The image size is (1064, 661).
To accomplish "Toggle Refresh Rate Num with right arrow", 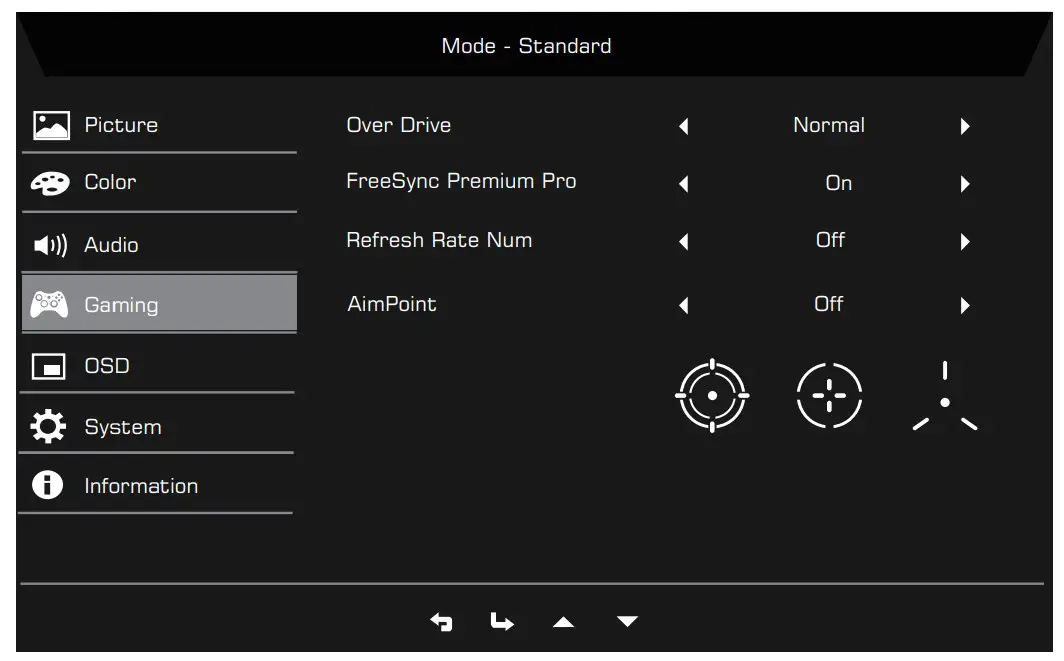I will tap(965, 242).
